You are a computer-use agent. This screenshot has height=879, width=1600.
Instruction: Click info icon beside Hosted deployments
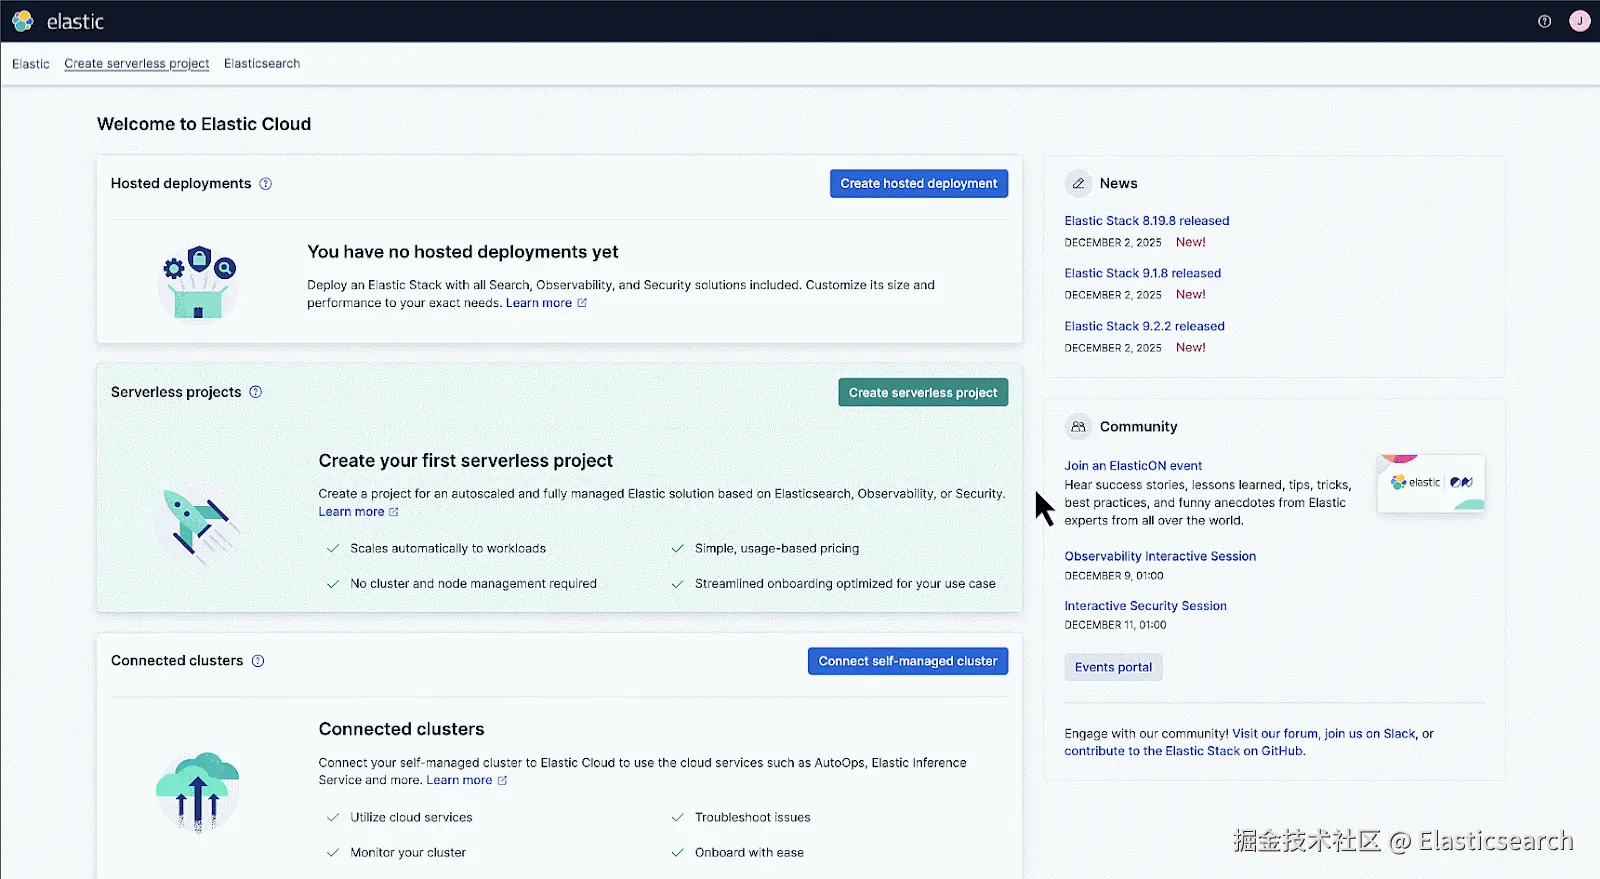(266, 184)
